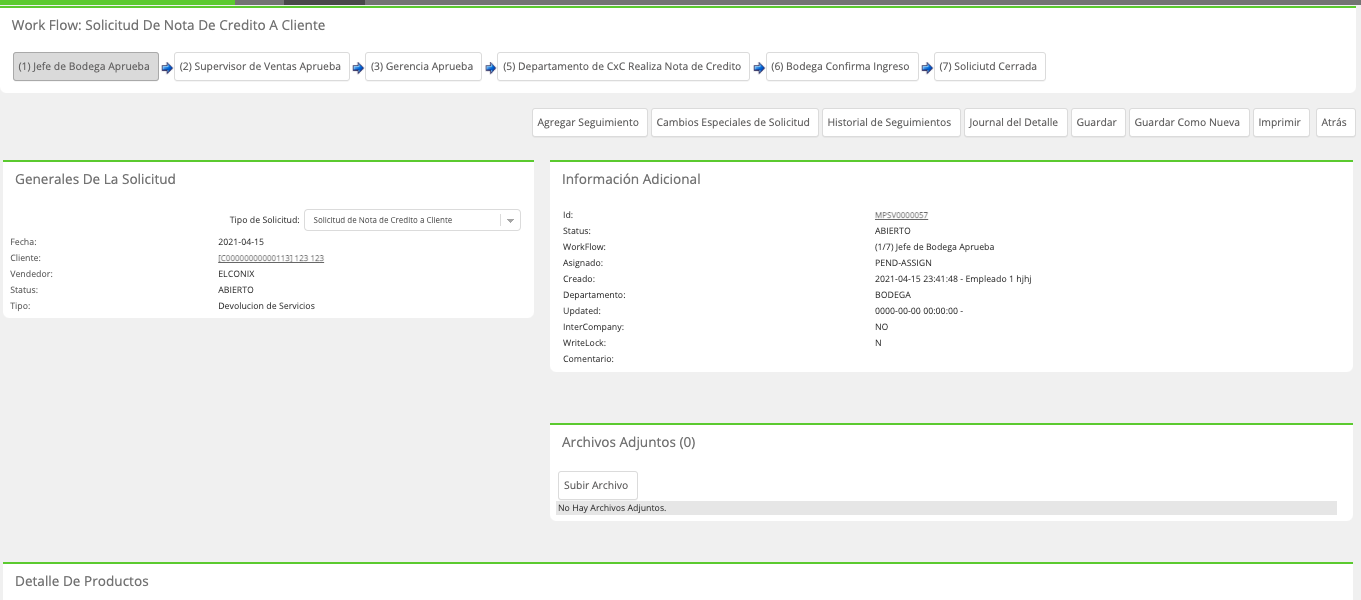Select the Vendedor value ELCONIX
This screenshot has width=1361, height=600.
236,274
